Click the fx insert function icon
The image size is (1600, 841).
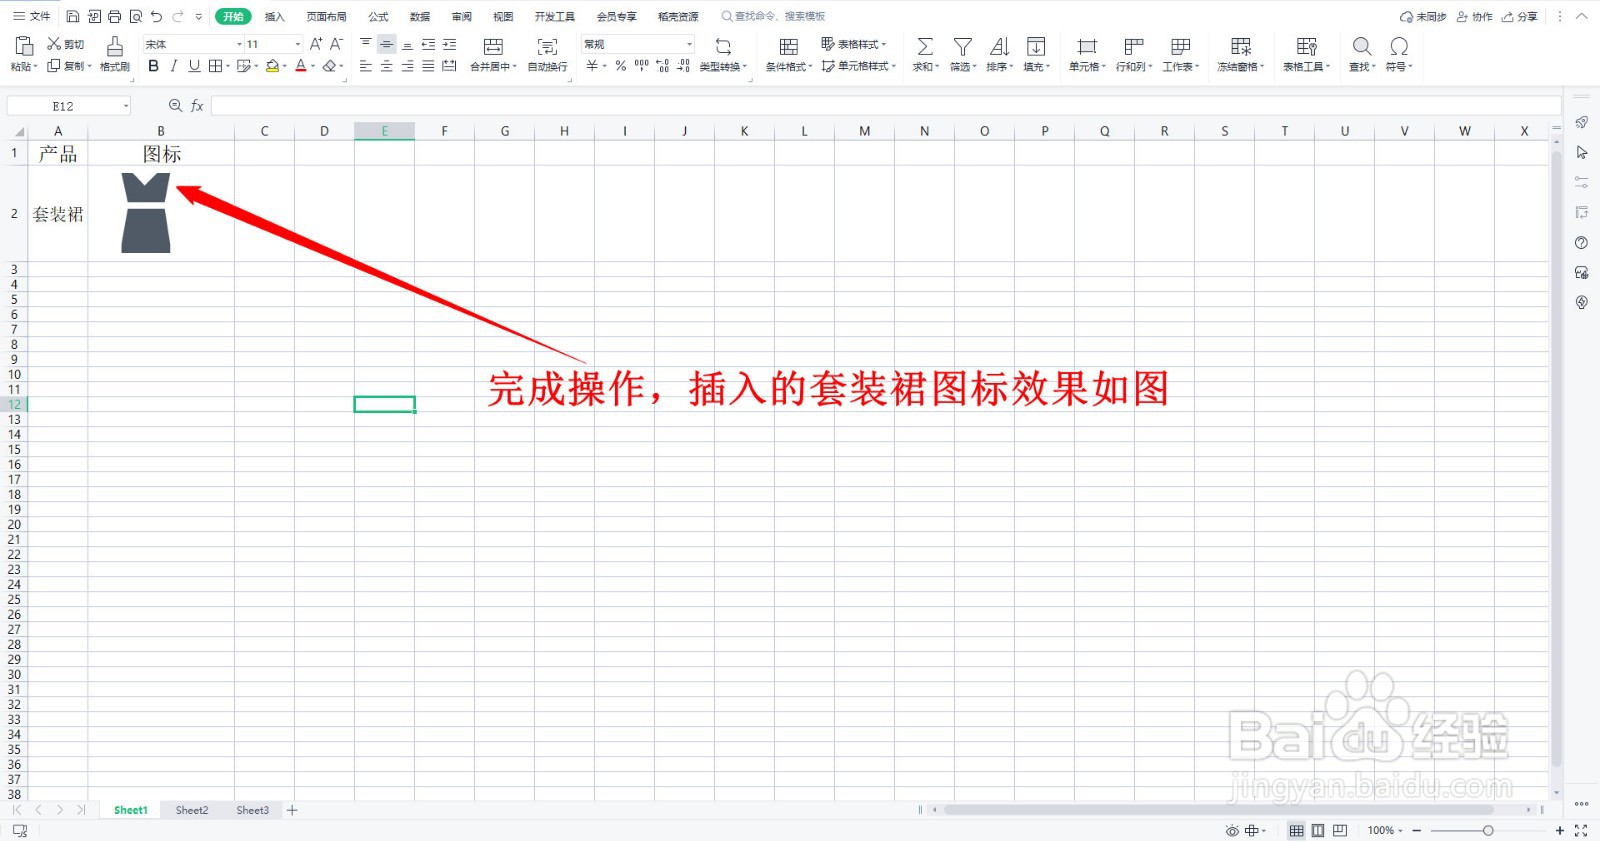[197, 105]
